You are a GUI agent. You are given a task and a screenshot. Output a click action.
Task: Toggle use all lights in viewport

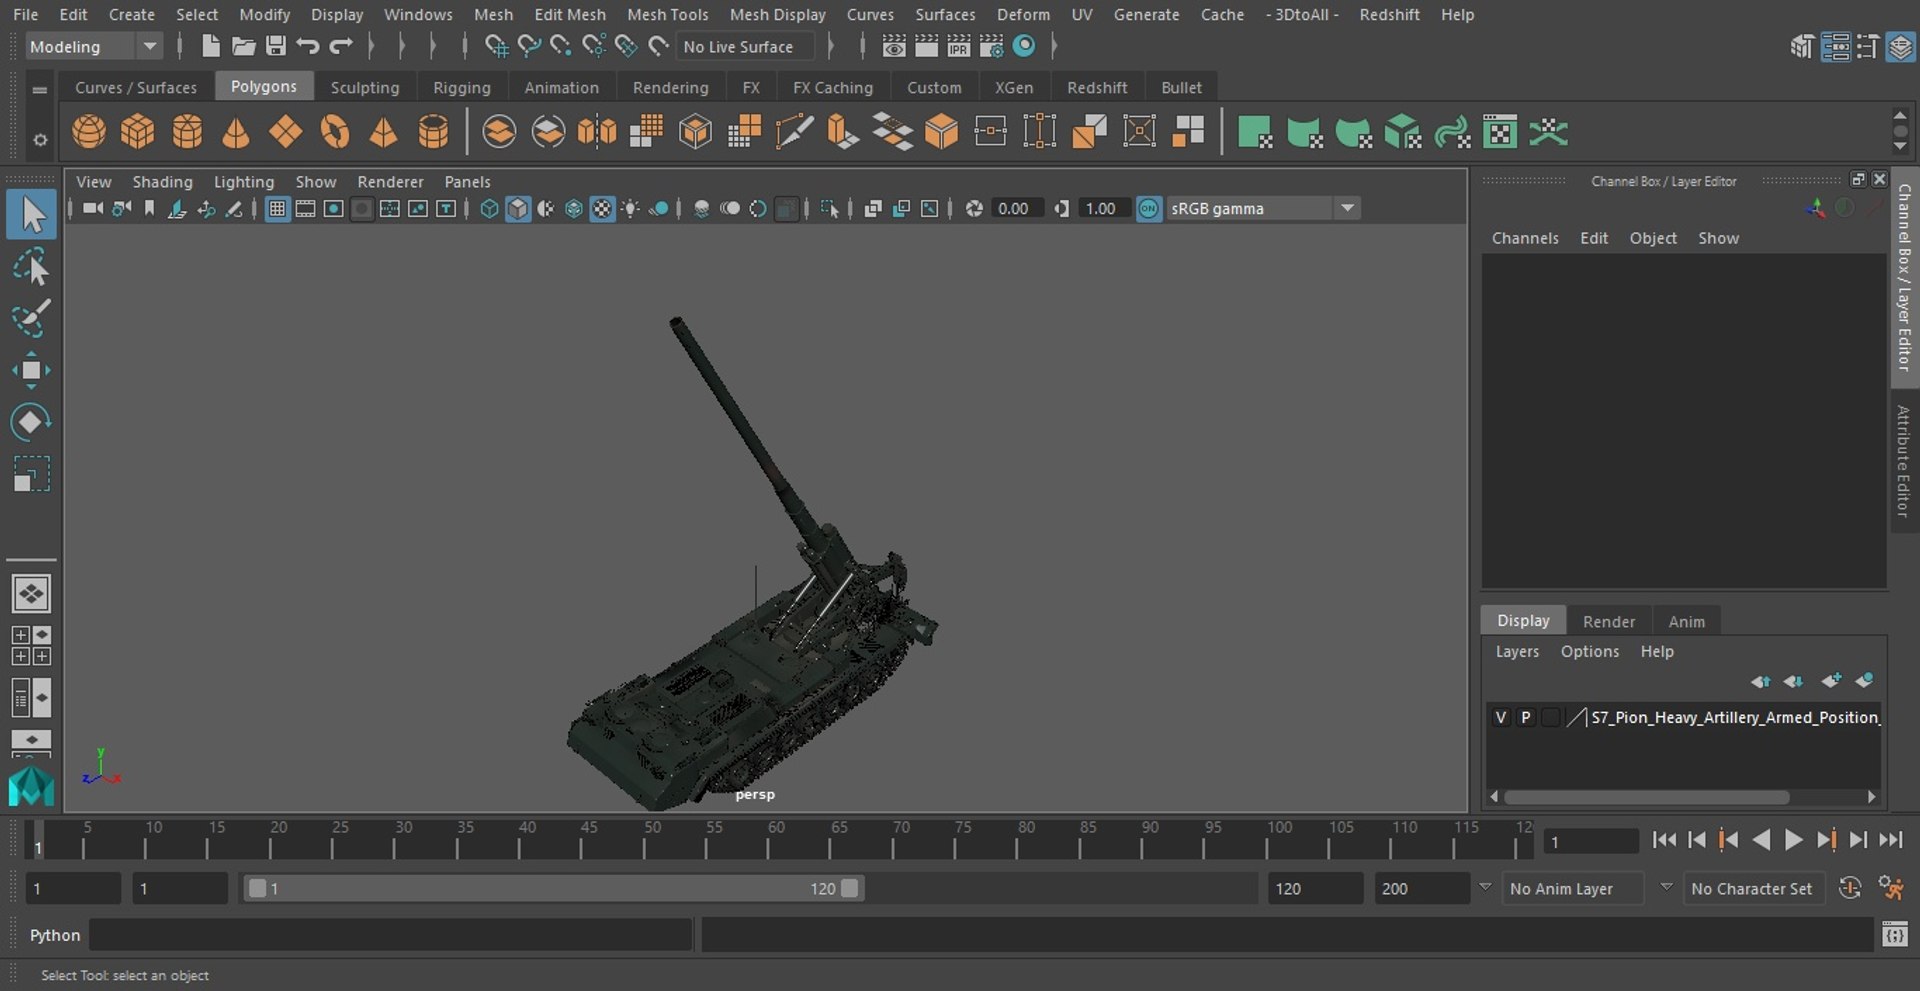point(631,208)
